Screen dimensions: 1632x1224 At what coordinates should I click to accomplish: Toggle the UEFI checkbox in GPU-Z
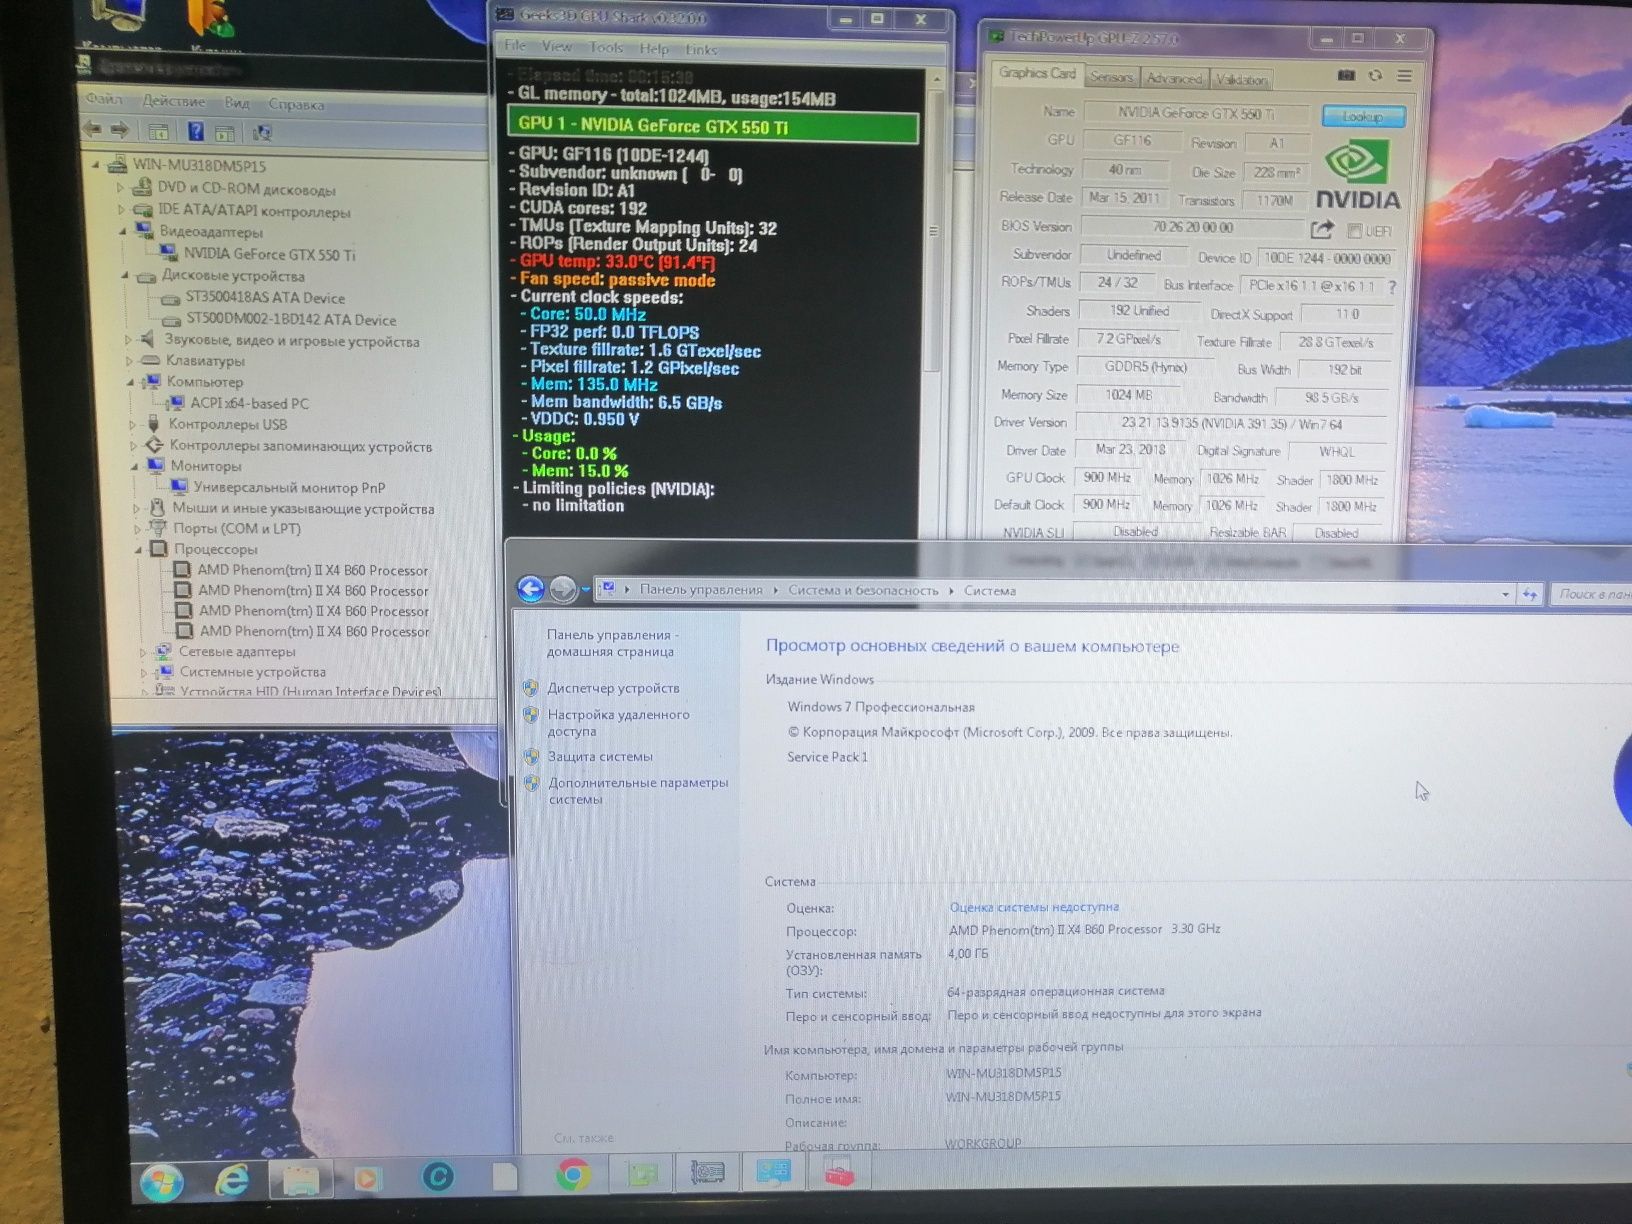[x=1354, y=231]
